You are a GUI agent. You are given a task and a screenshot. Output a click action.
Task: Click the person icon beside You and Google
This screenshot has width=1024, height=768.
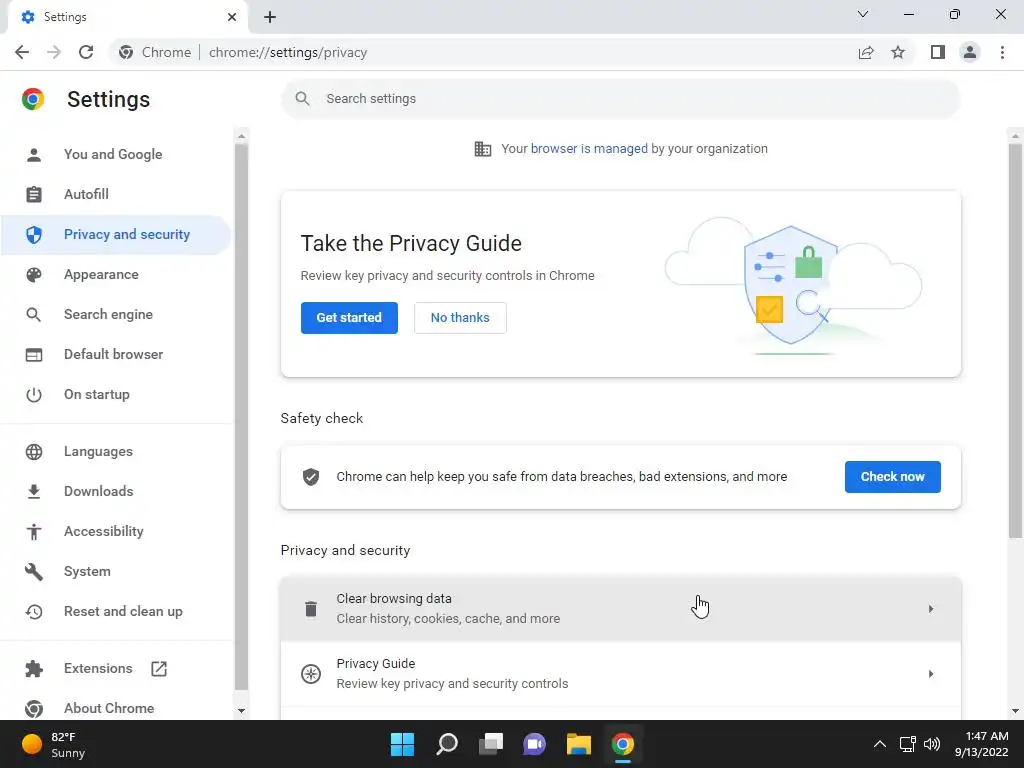pyautogui.click(x=33, y=154)
